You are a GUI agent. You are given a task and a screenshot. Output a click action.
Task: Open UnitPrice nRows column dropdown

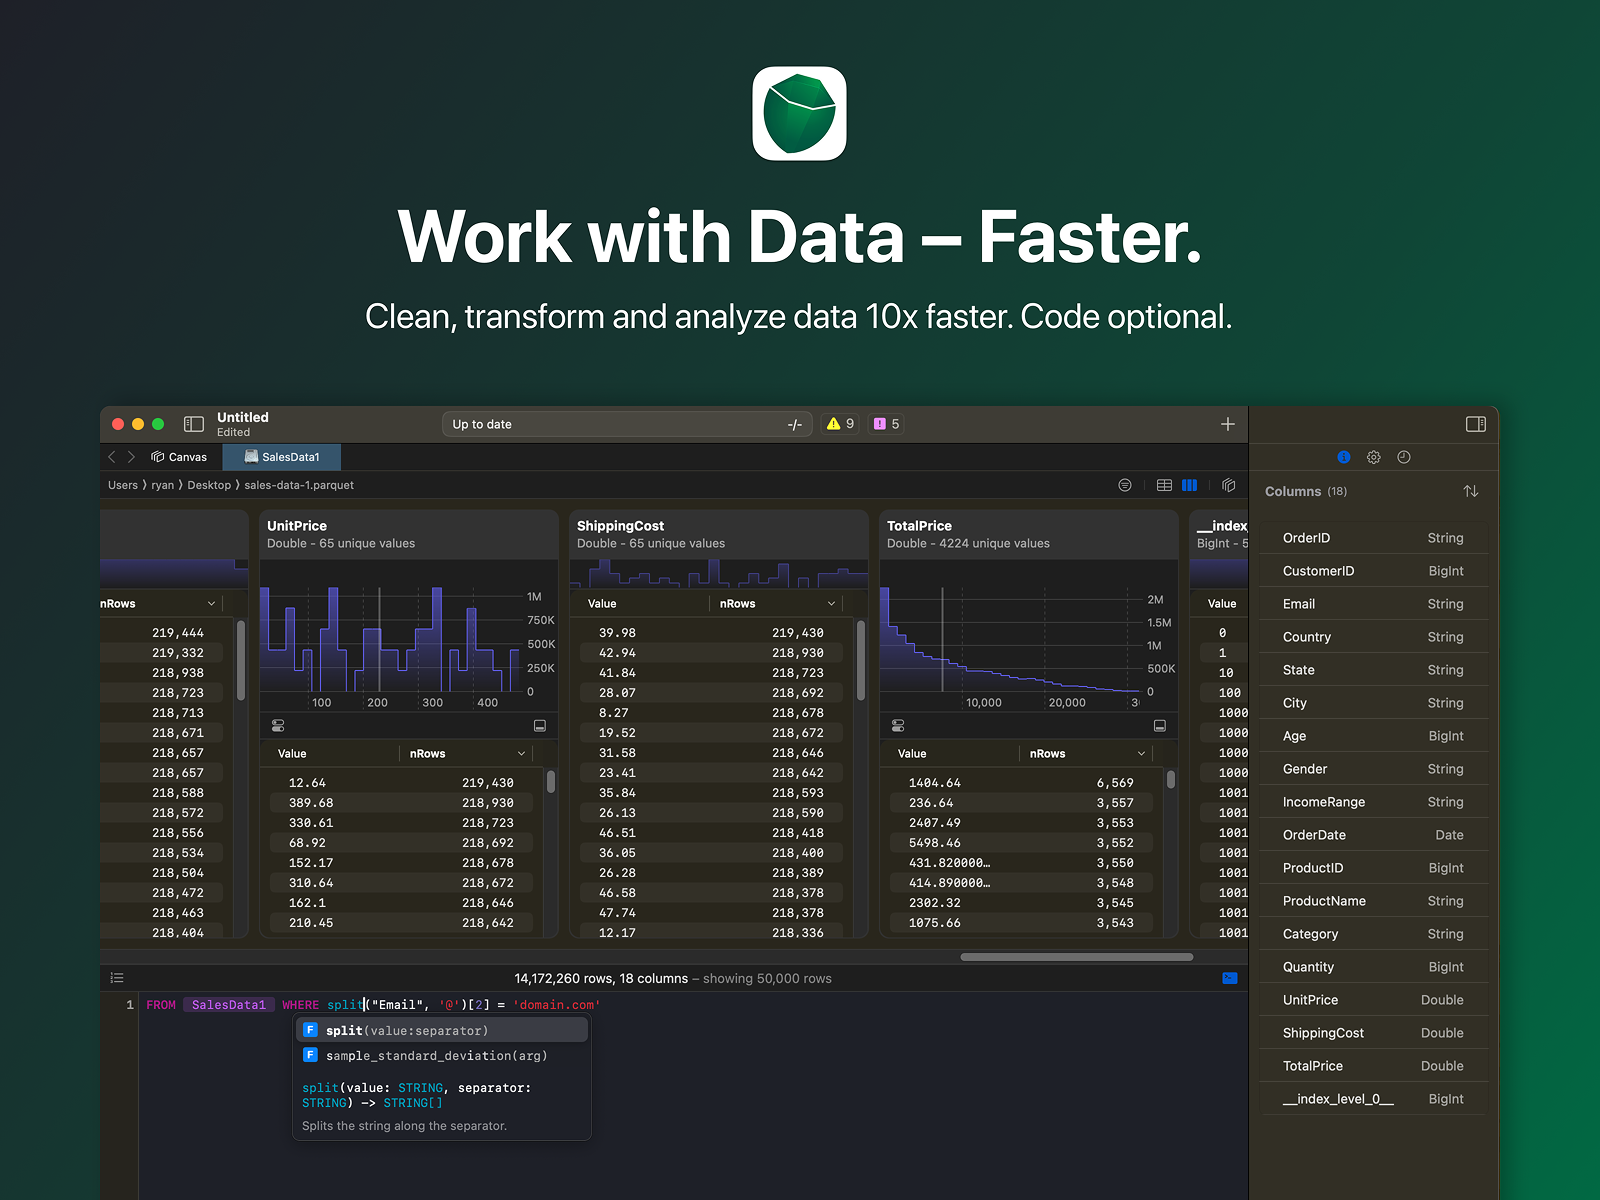(x=521, y=754)
